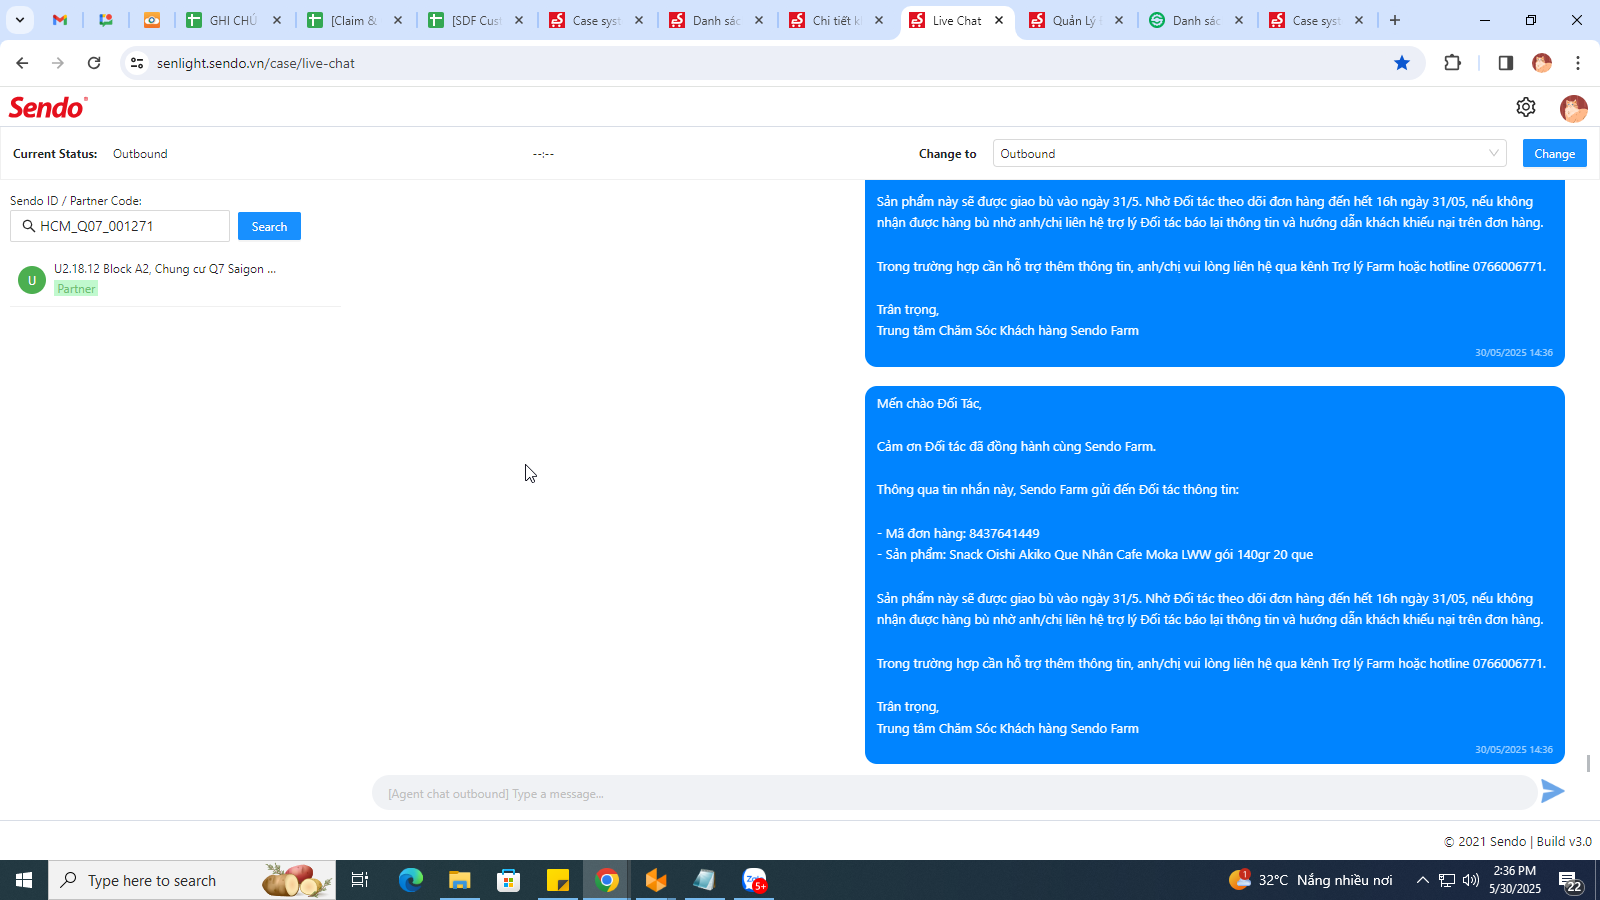Screen dimensions: 1600x900
Task: Open the 32°C weather widget
Action: pyautogui.click(x=1311, y=880)
